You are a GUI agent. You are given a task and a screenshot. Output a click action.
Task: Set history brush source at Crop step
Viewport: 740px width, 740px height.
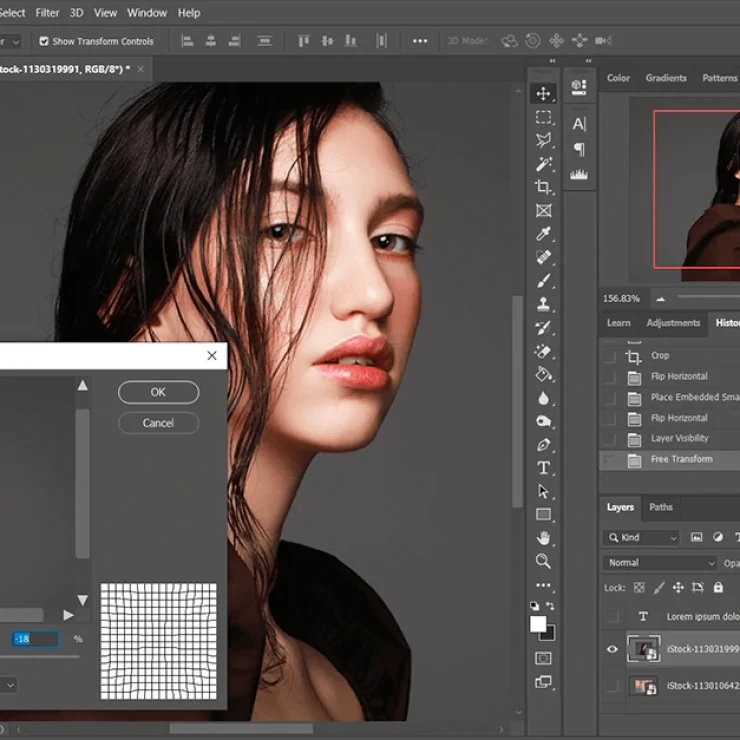coord(609,356)
